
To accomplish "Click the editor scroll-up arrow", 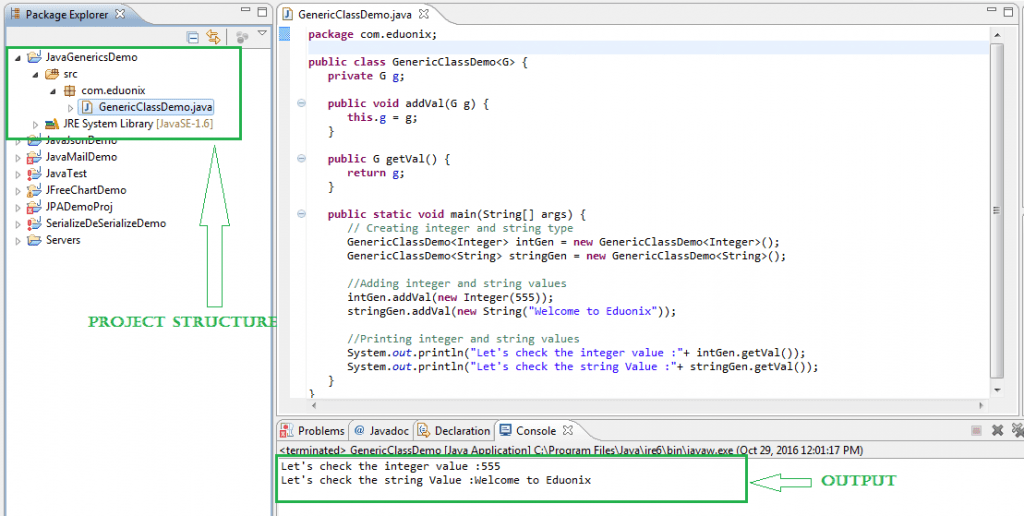I will (x=997, y=34).
